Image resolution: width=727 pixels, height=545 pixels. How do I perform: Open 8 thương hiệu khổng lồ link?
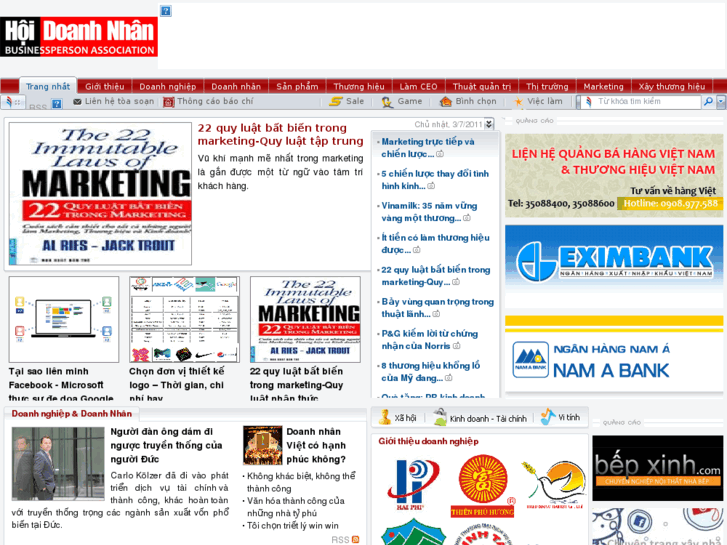tap(430, 372)
